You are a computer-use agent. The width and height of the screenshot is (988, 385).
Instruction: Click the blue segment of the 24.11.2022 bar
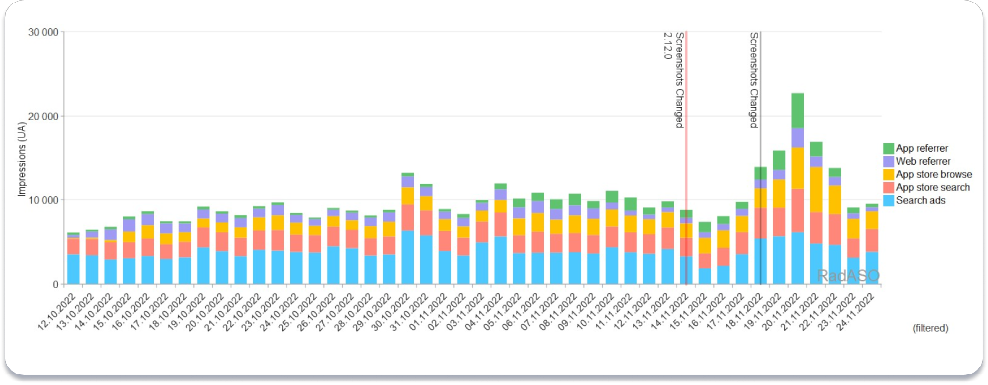point(871,268)
